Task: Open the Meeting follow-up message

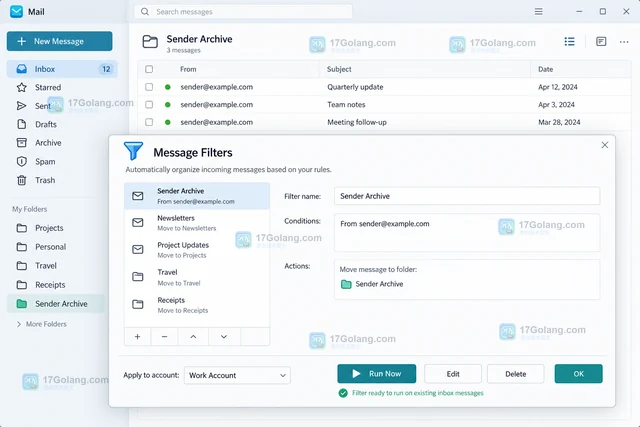Action: click(x=384, y=122)
